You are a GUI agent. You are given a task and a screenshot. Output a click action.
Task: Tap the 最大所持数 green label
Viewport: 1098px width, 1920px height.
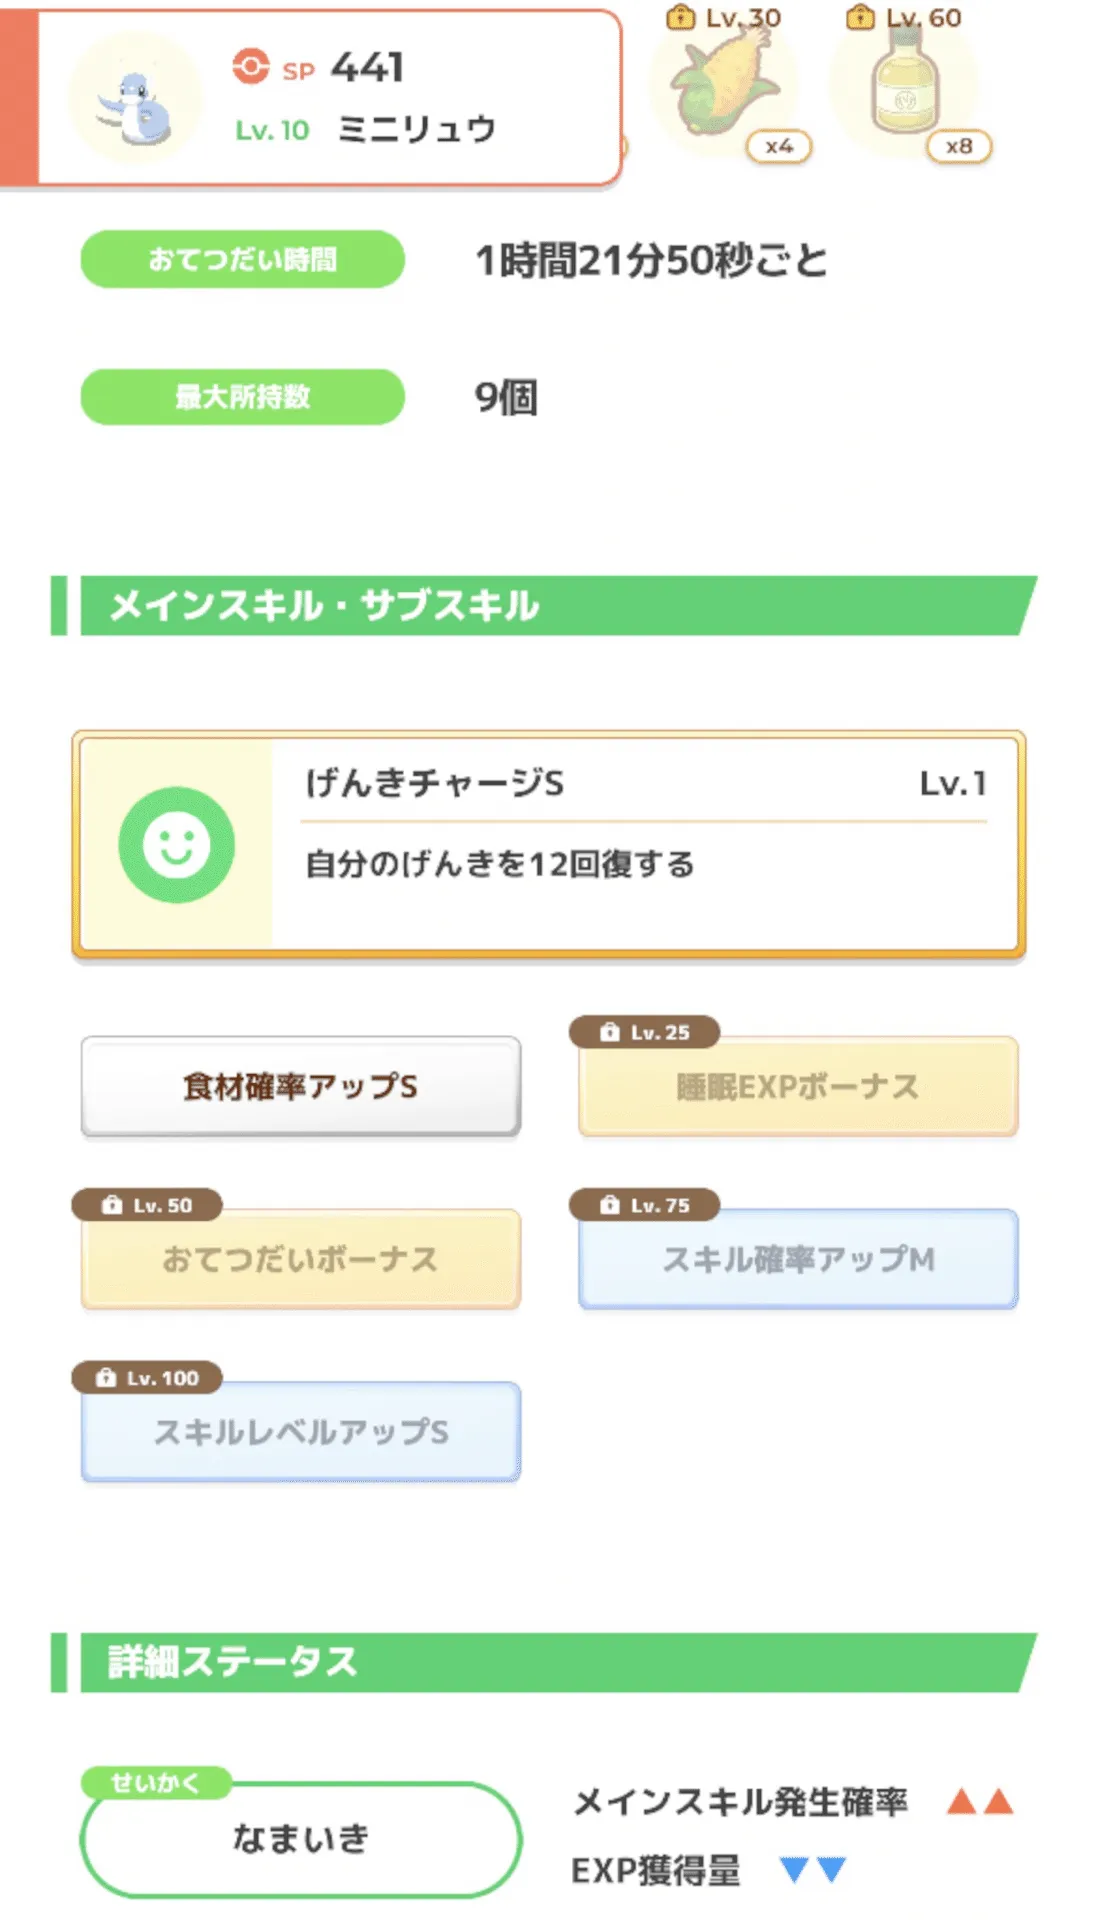click(x=242, y=397)
